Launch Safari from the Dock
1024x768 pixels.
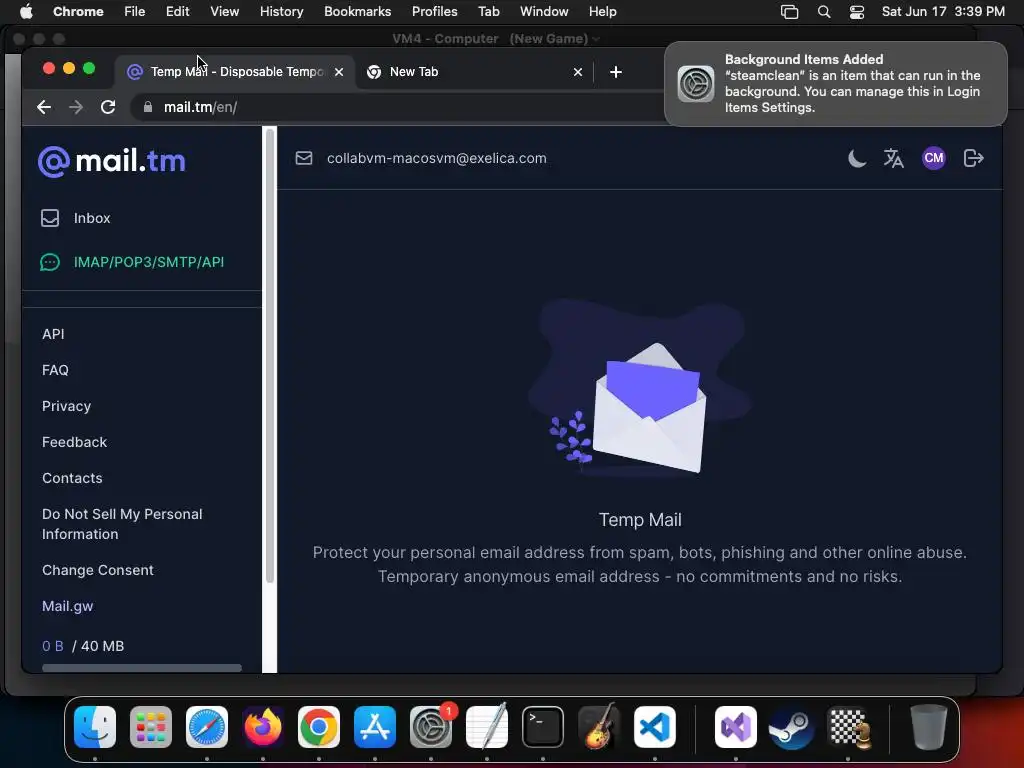[207, 727]
